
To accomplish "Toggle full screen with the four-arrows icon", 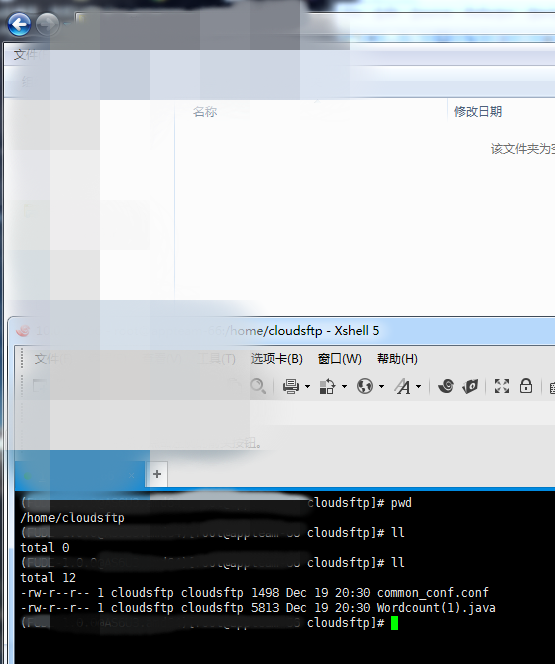I will [x=502, y=386].
